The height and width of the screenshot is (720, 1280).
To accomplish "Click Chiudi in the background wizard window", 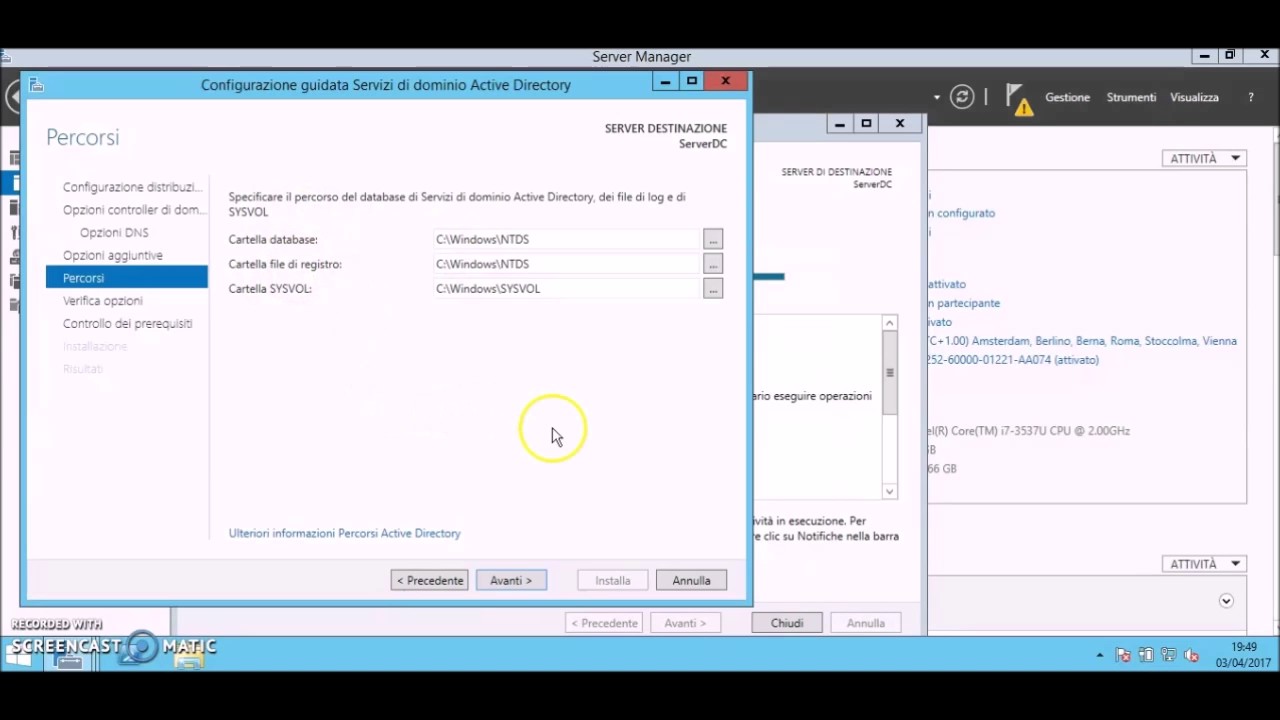I will pos(787,622).
